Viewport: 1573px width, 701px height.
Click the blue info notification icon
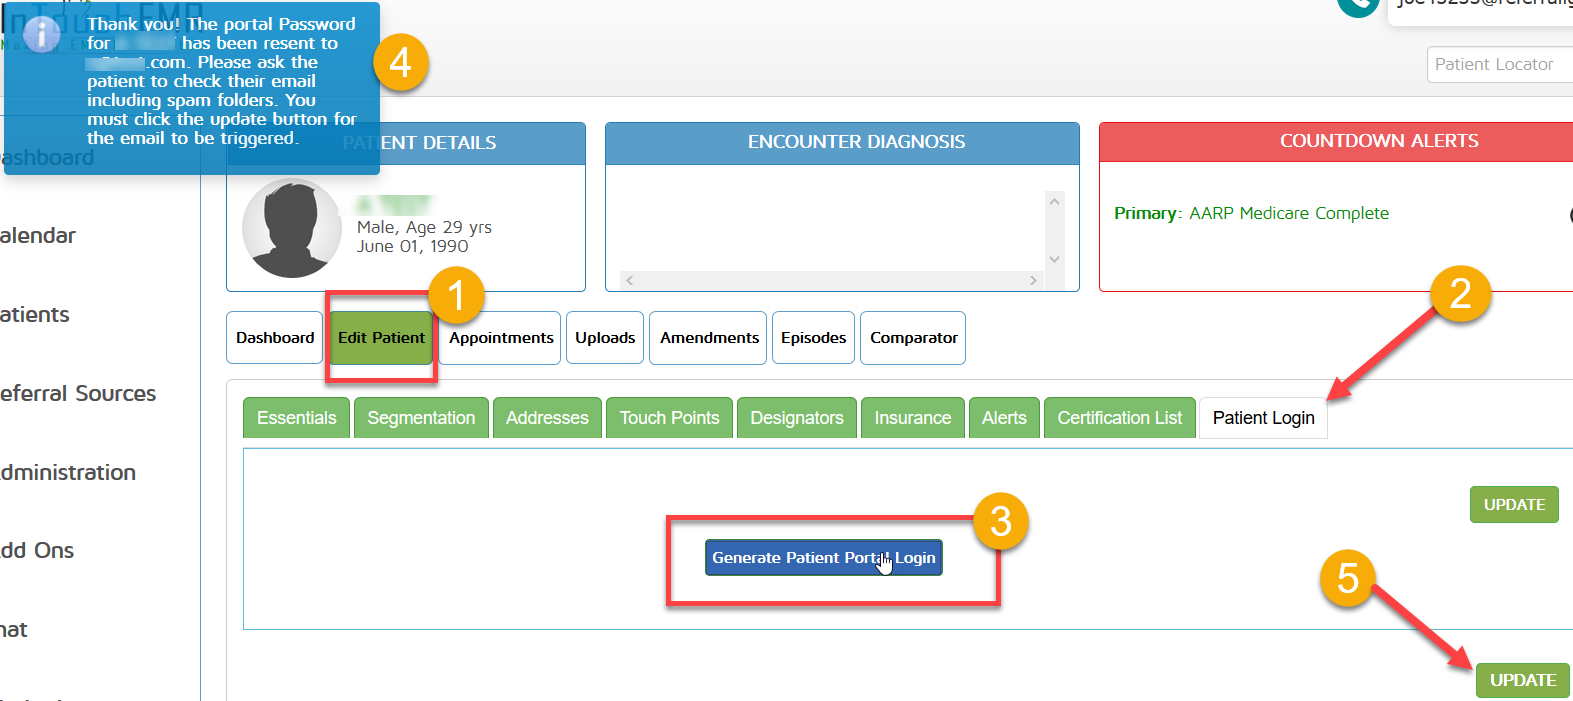click(x=41, y=35)
